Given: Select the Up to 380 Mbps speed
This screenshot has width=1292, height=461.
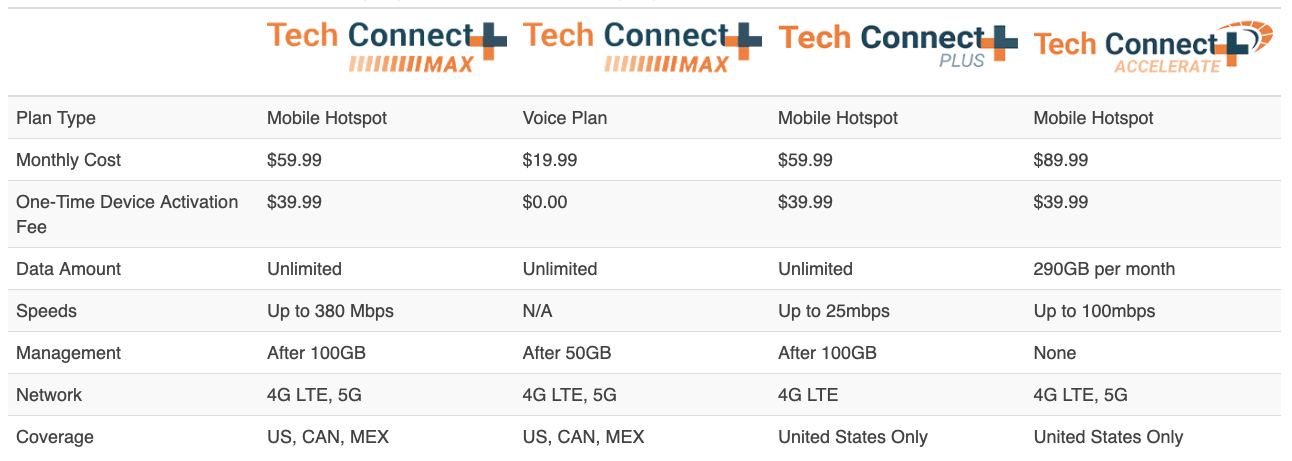Looking at the screenshot, I should 330,311.
